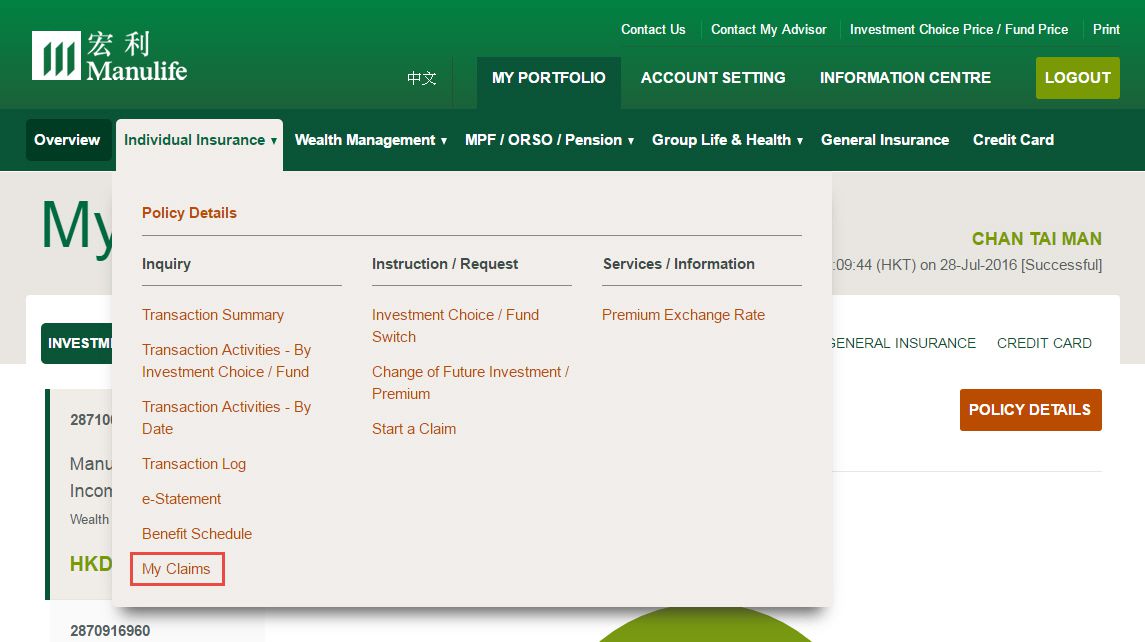This screenshot has width=1145, height=642.
Task: Click the Manulife logo
Action: pos(110,56)
